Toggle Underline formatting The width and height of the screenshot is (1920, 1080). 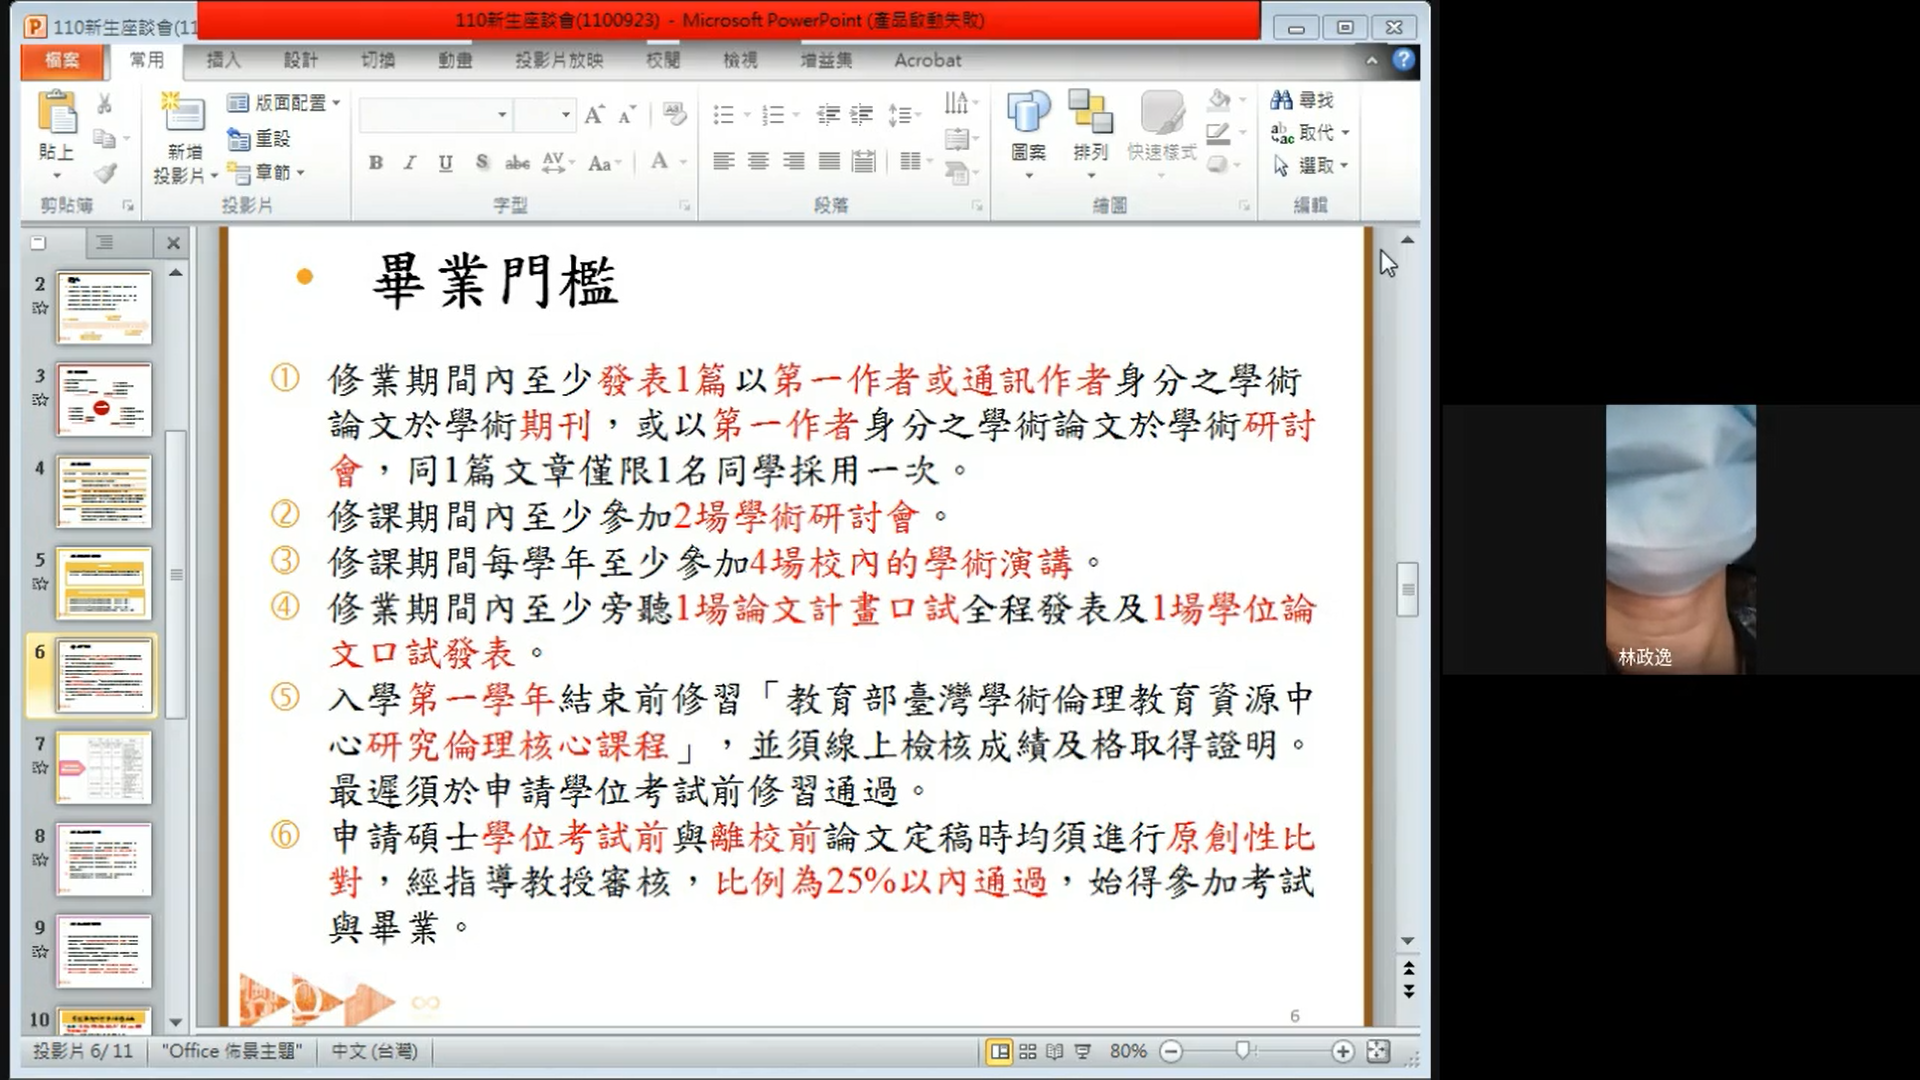coord(445,163)
